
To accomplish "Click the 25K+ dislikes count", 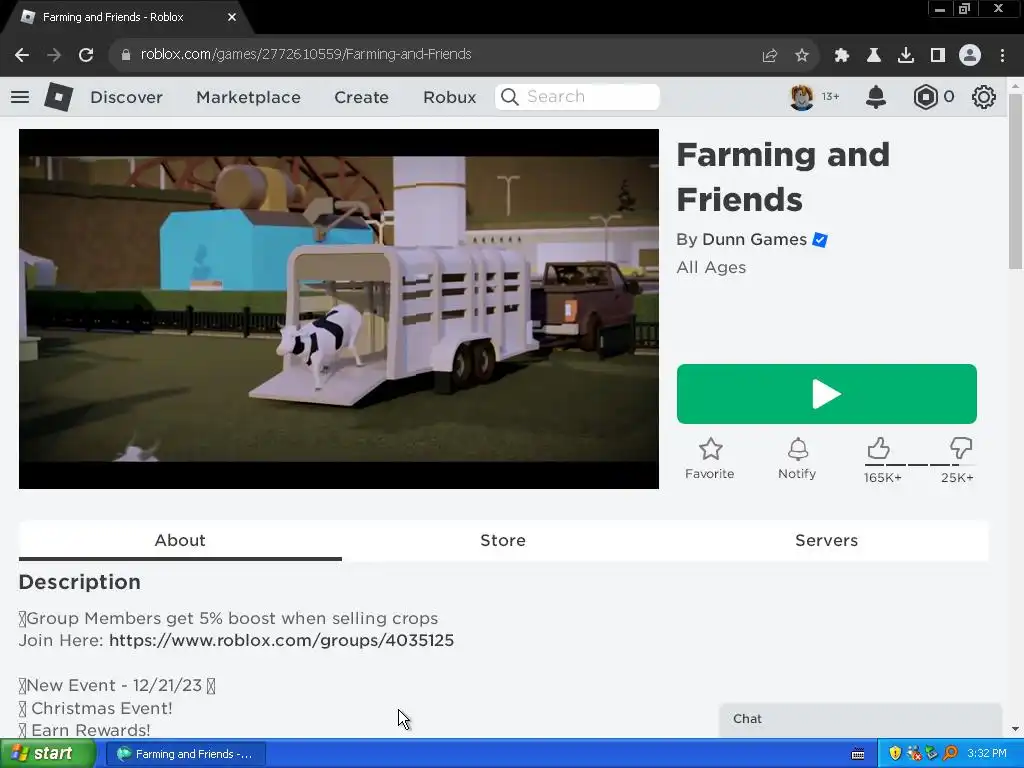I will tap(957, 478).
